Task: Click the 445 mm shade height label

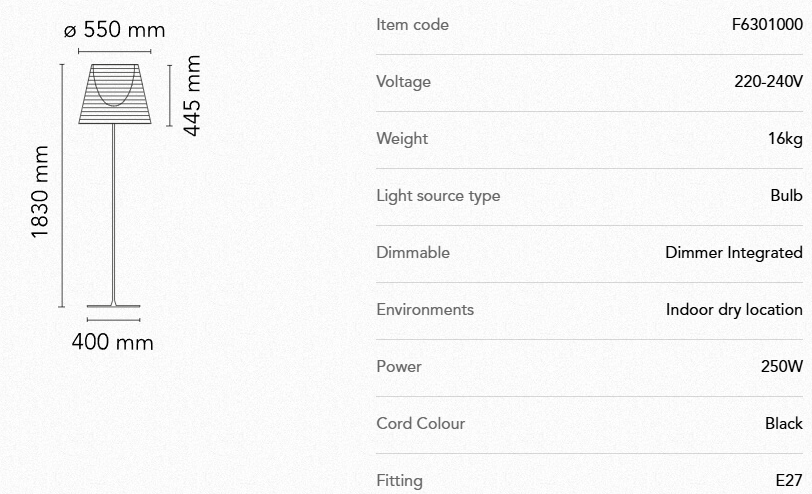Action: [193, 95]
